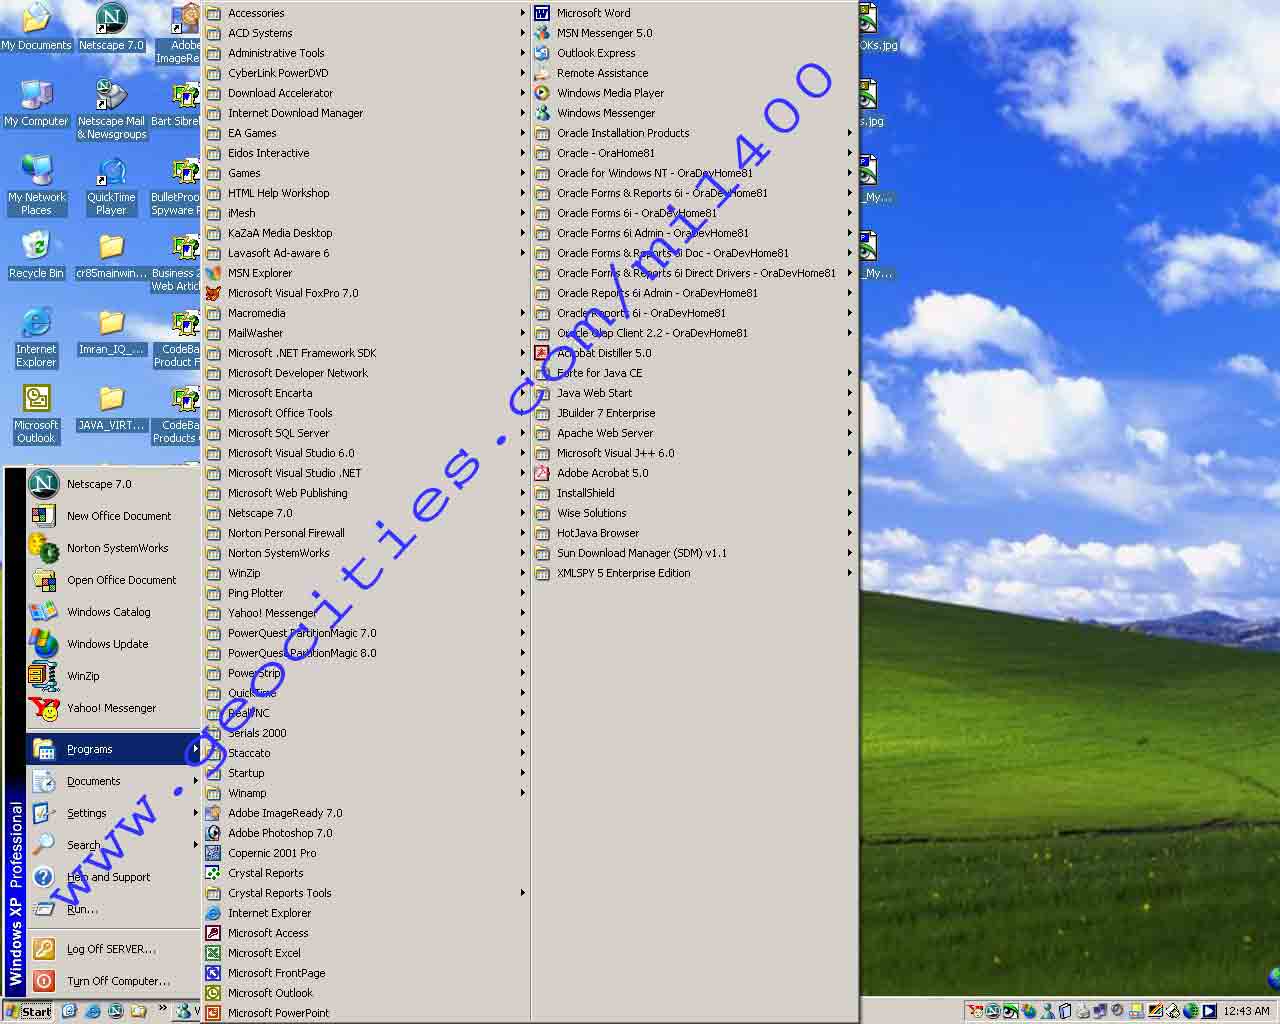This screenshot has height=1024, width=1280.
Task: Open New Office Document
Action: pos(113,516)
